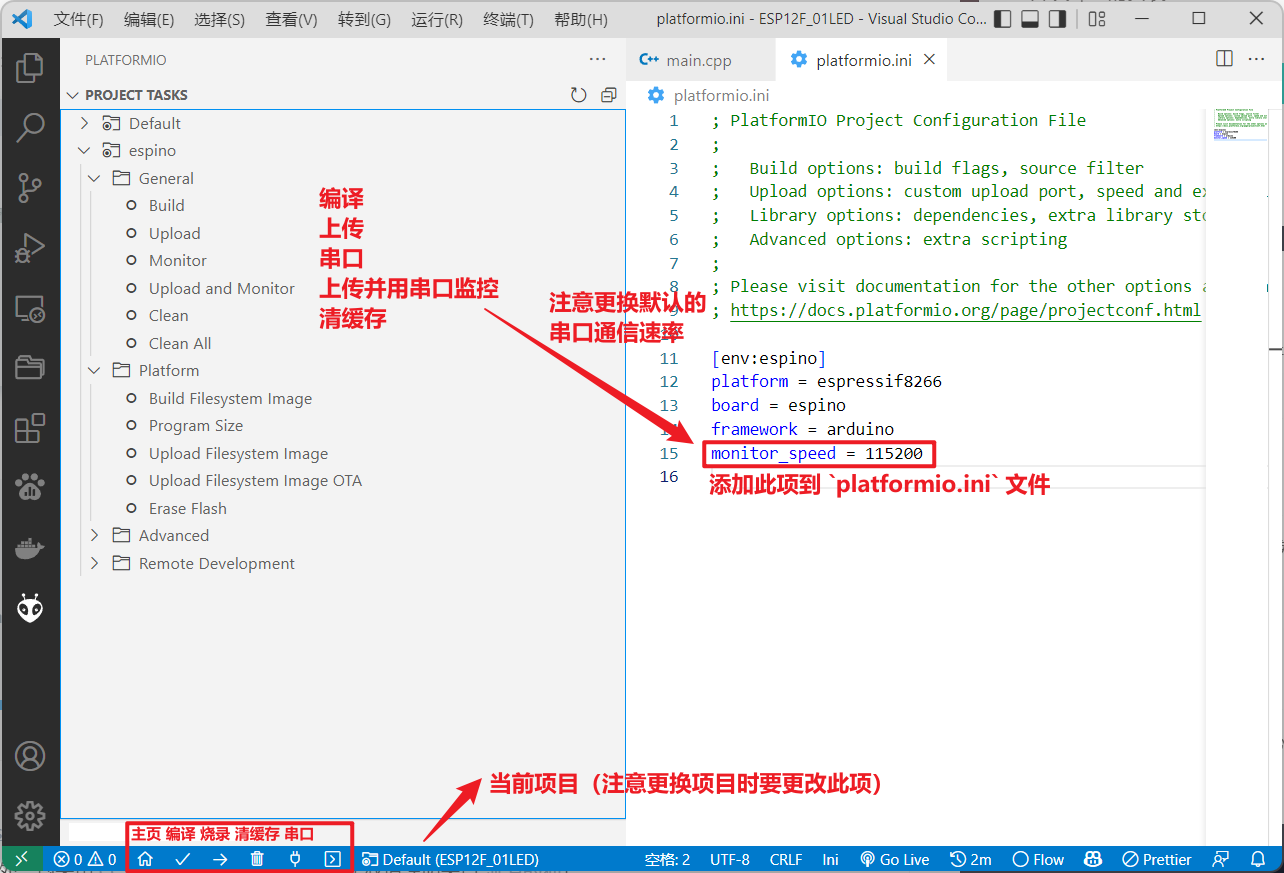Change the UTF-8 encoding setting
The height and width of the screenshot is (873, 1284).
click(x=729, y=859)
